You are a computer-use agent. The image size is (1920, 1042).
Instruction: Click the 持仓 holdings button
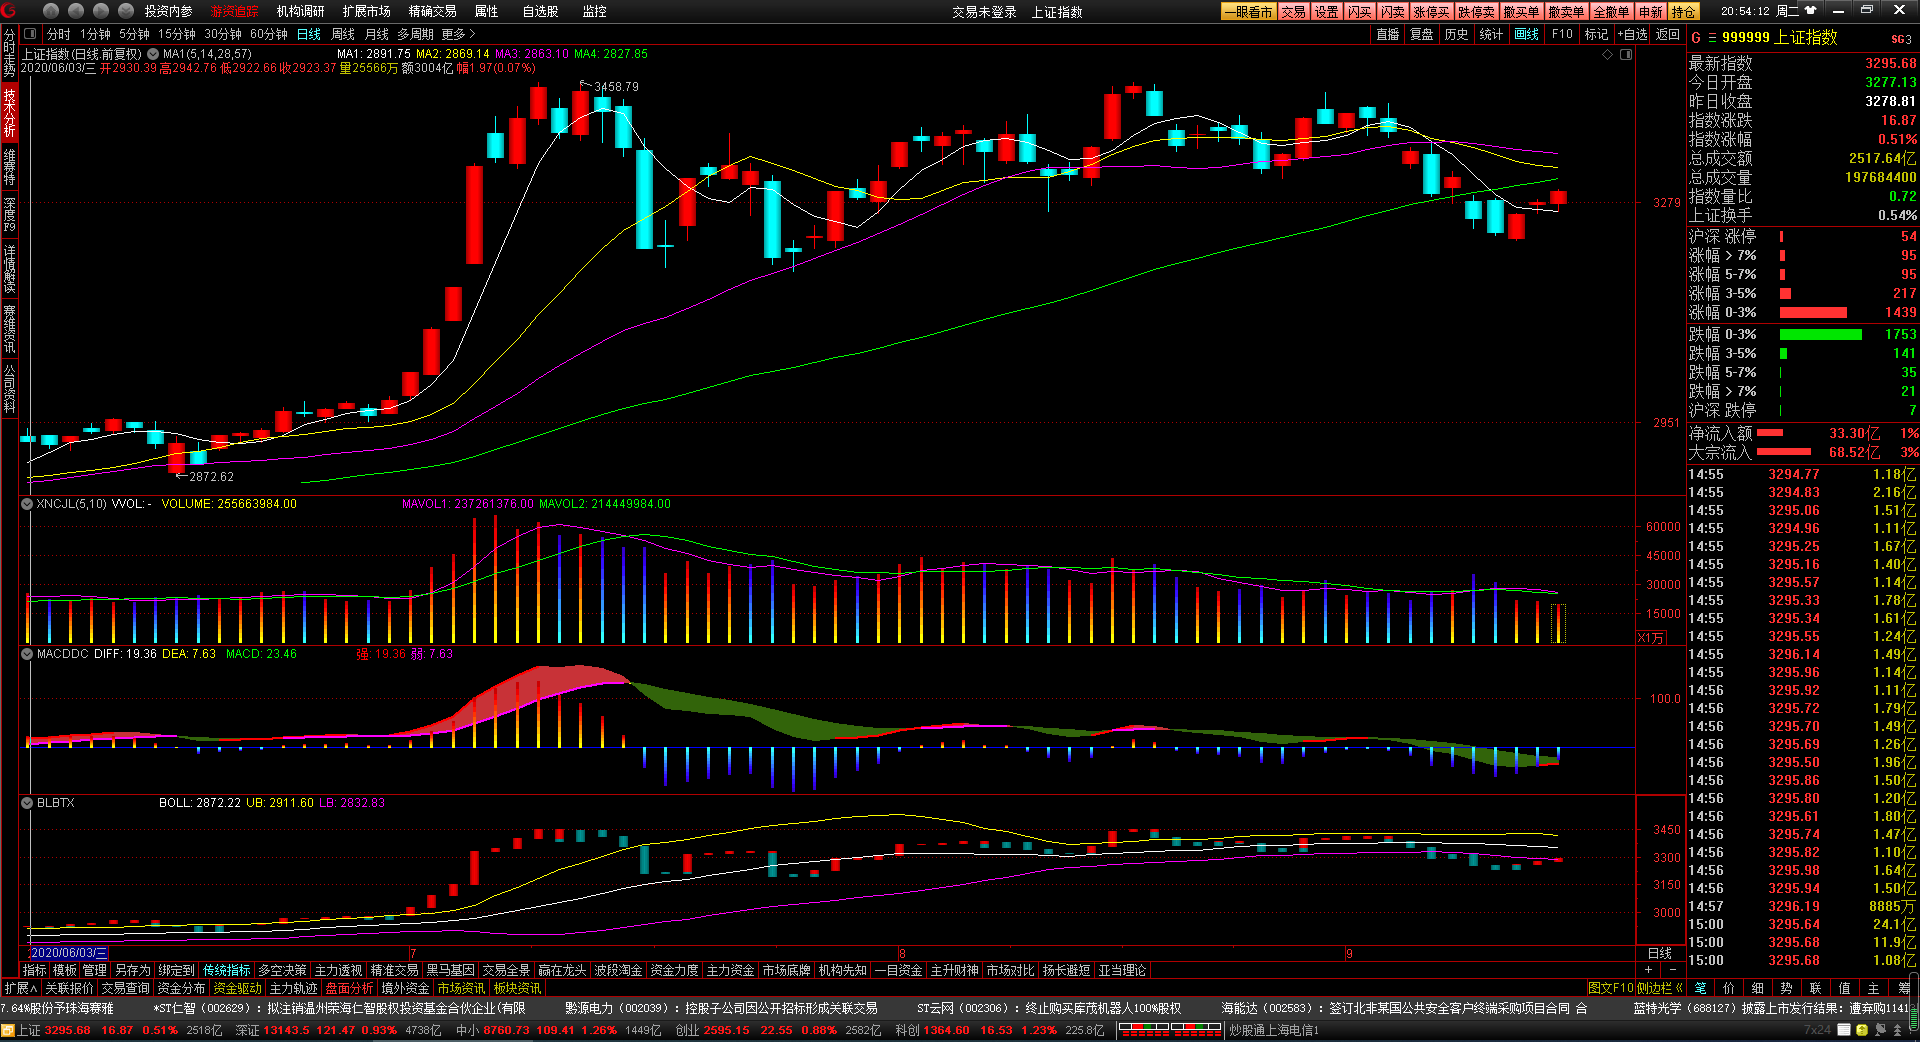tap(1683, 12)
